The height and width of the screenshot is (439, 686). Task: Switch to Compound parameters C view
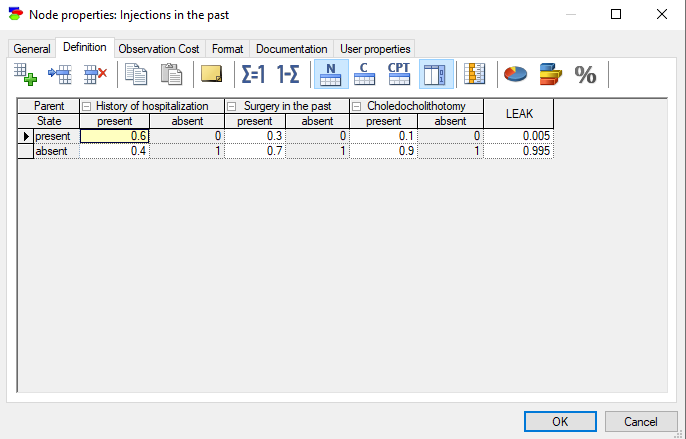[x=364, y=74]
